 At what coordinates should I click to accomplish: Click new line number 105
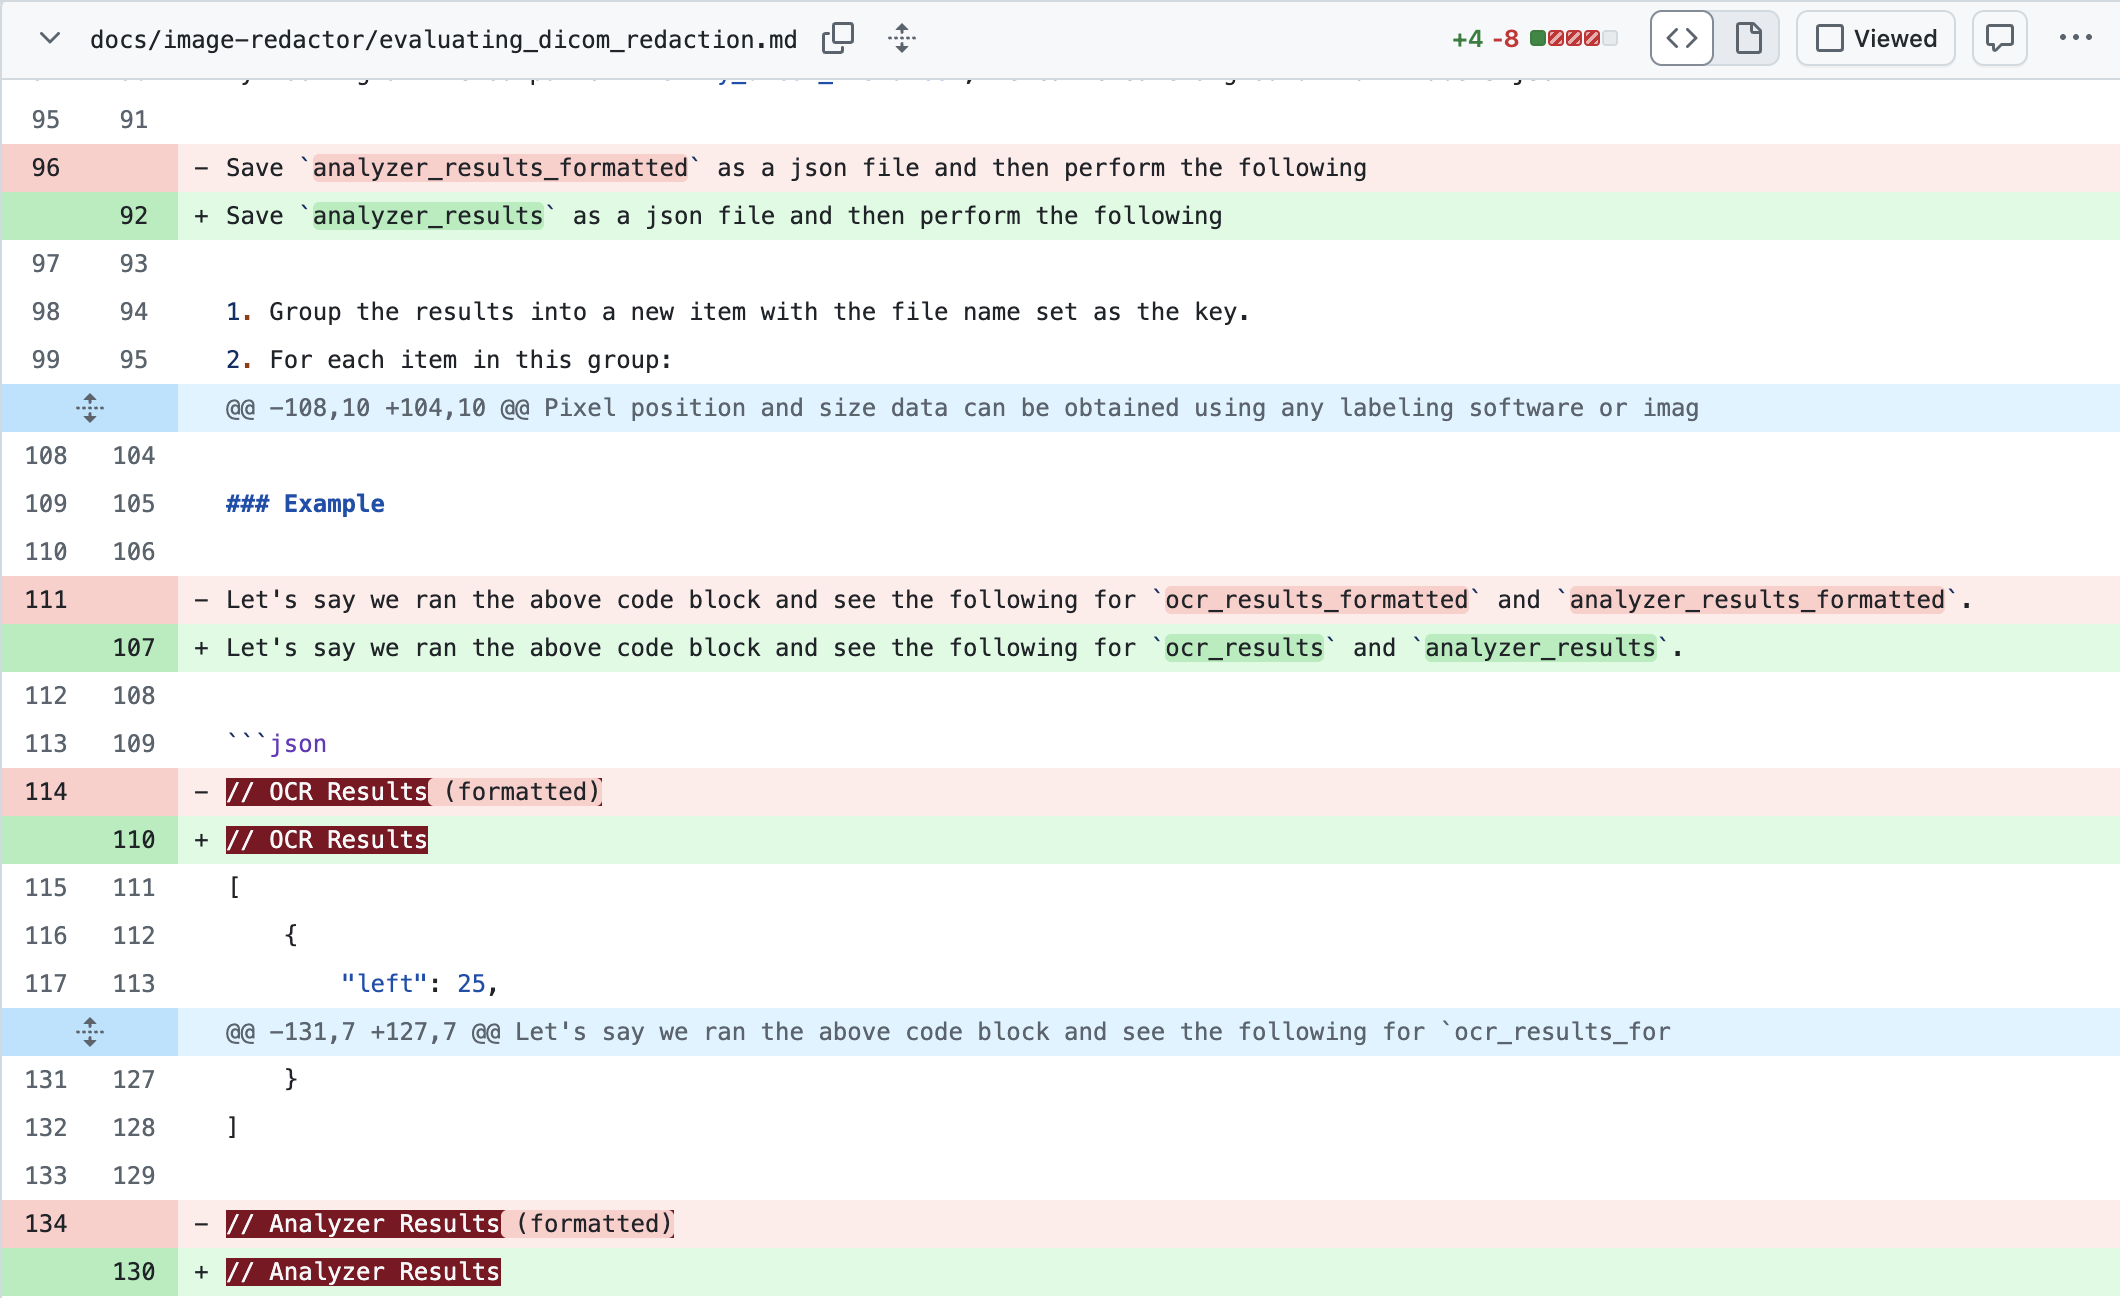134,504
